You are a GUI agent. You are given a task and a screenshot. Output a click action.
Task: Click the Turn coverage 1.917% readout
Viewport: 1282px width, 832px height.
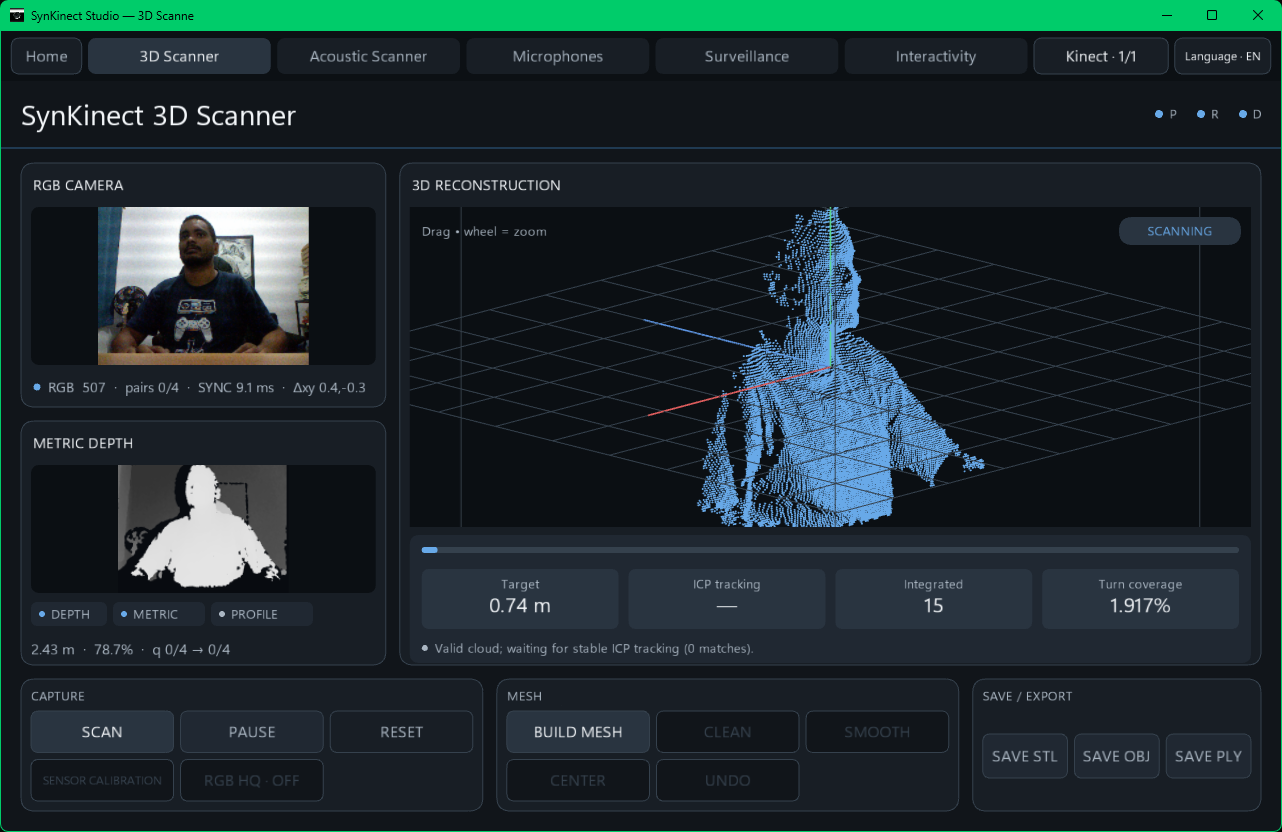[1140, 598]
